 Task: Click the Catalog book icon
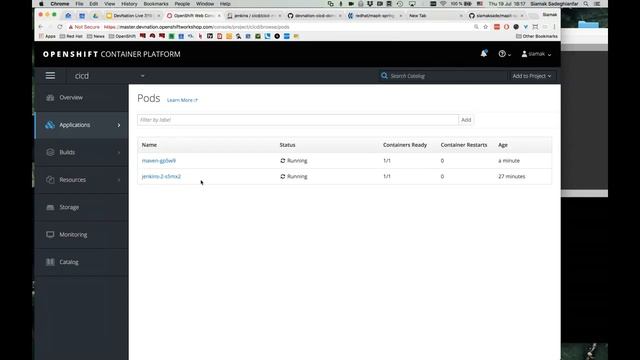50,262
